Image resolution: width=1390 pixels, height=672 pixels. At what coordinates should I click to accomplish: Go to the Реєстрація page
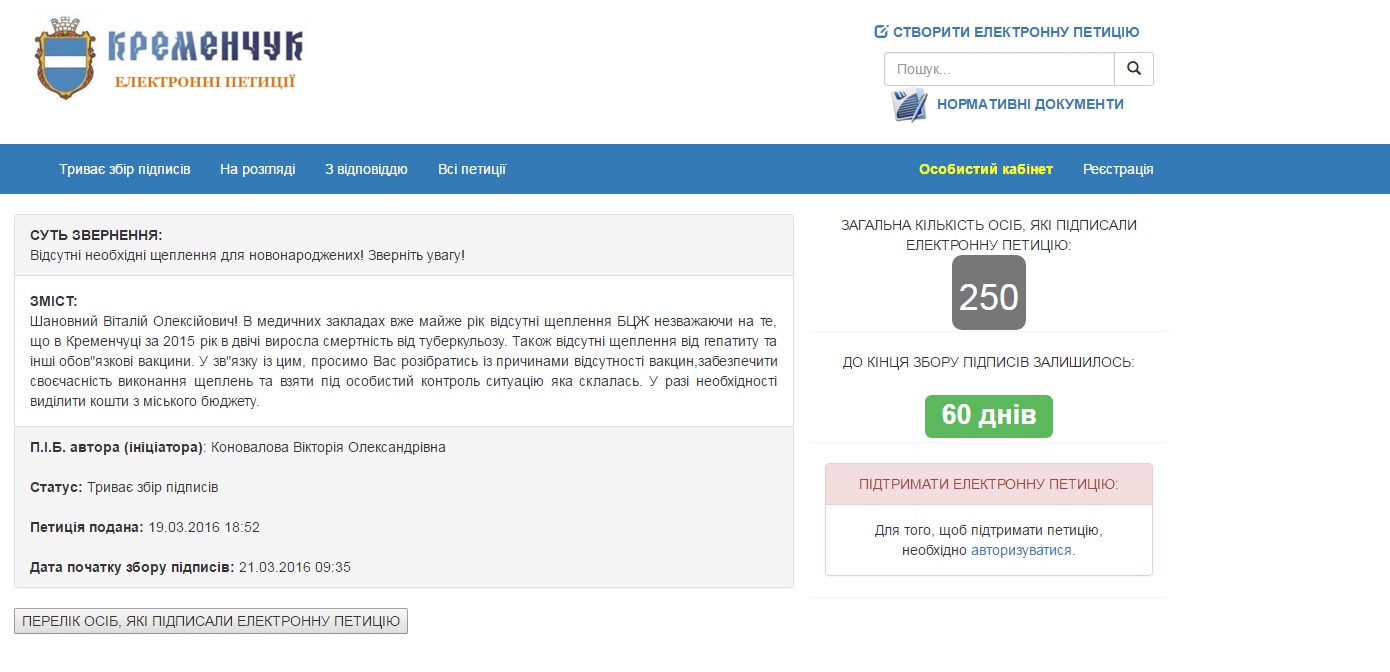point(1118,169)
